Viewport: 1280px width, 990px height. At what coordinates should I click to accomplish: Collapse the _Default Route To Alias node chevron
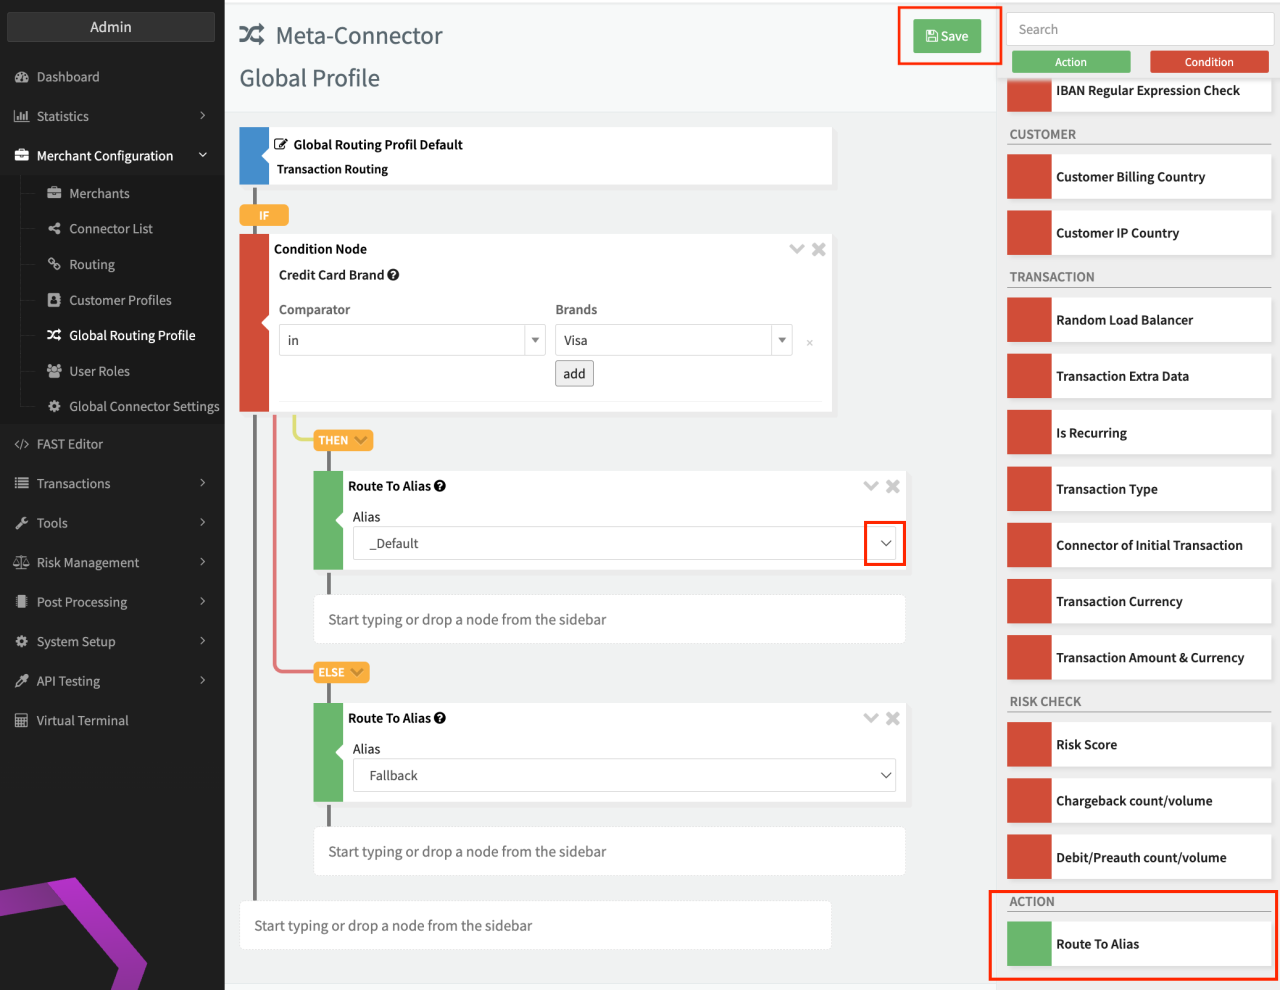[x=871, y=486]
